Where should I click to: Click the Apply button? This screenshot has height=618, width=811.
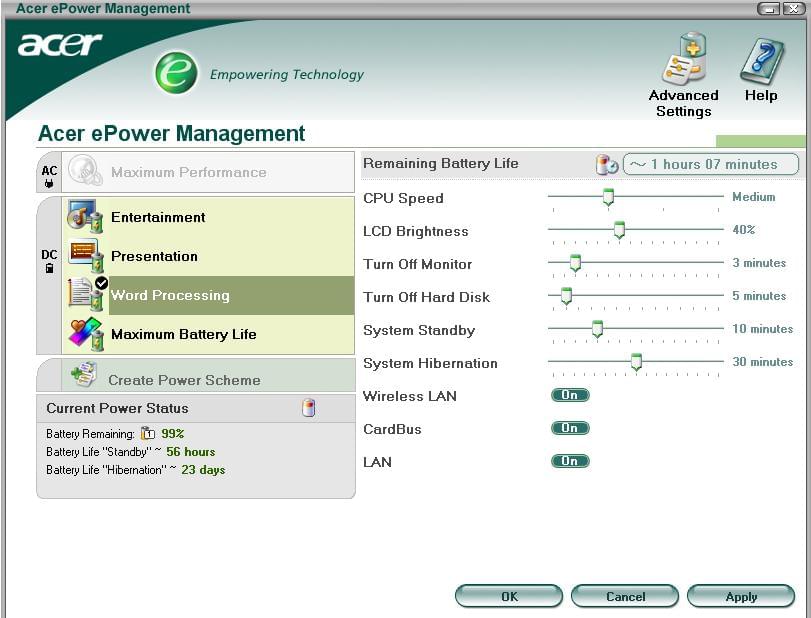click(741, 596)
